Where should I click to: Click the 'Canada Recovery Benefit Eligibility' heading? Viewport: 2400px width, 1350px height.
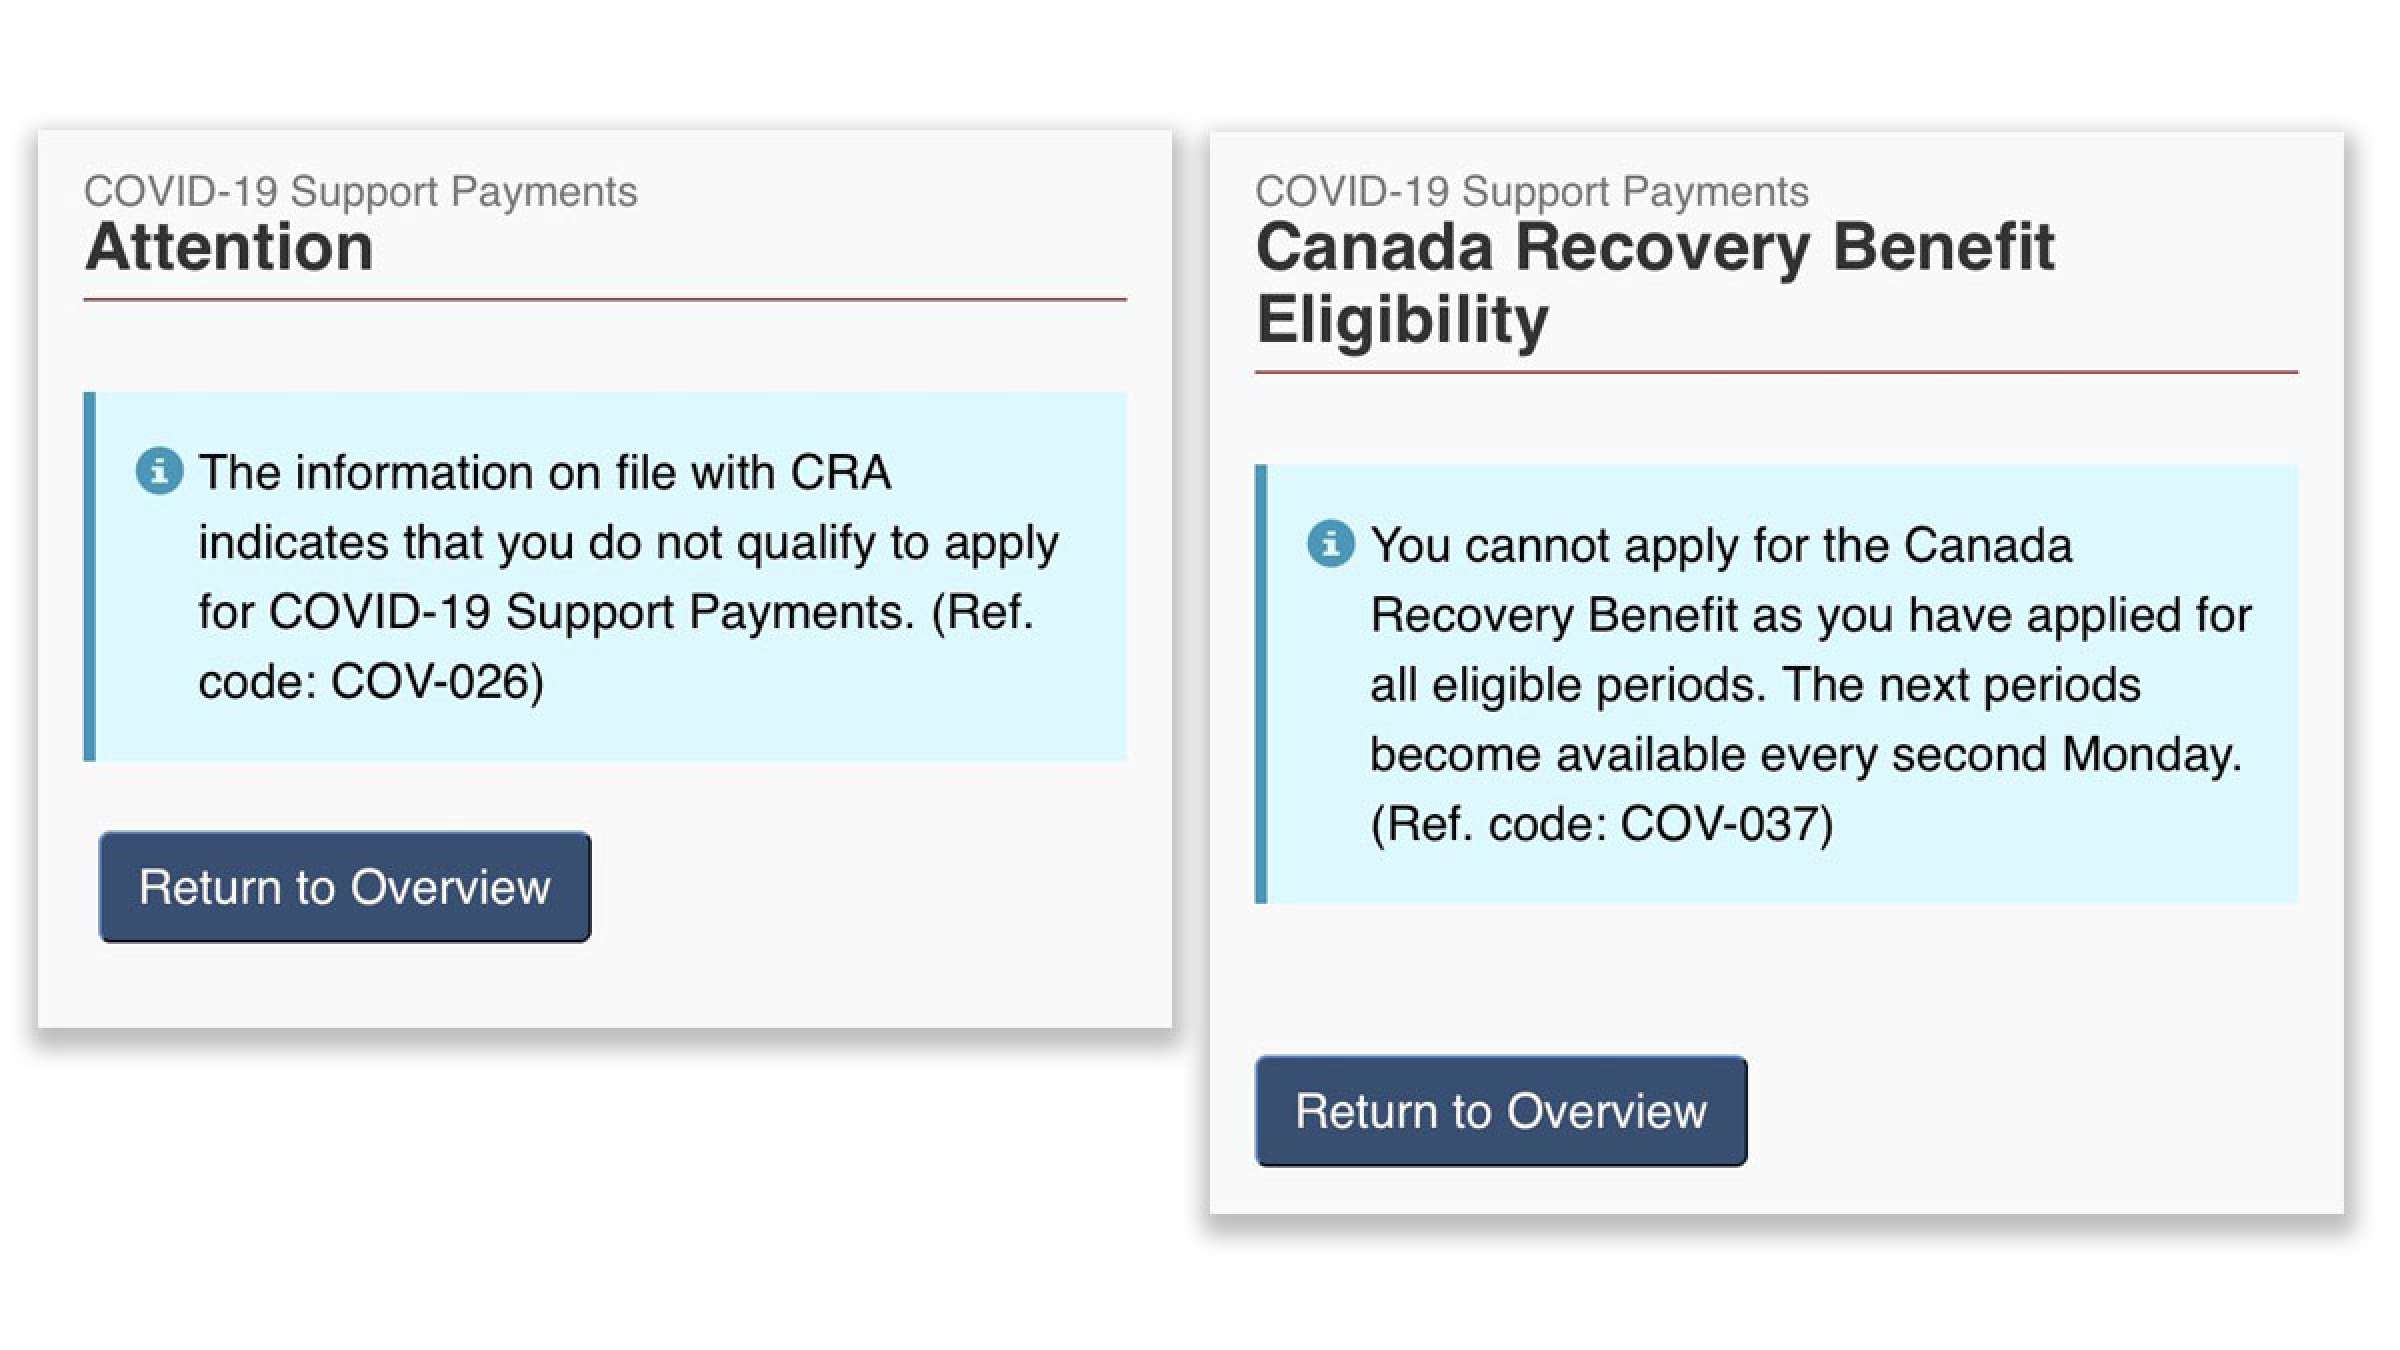tap(1655, 283)
